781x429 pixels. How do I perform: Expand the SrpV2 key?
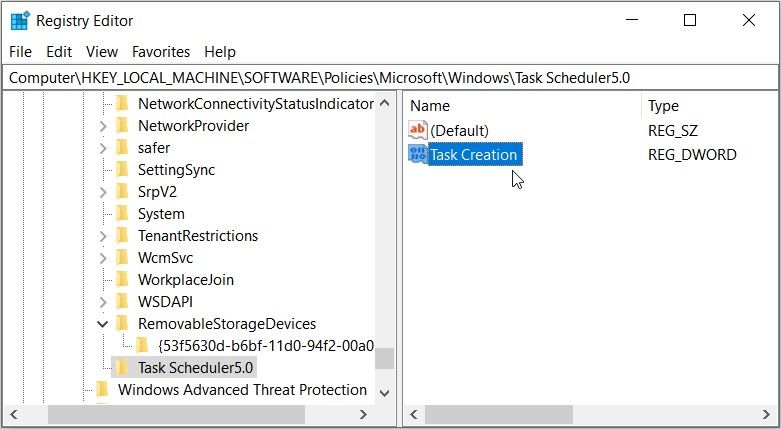tap(103, 192)
